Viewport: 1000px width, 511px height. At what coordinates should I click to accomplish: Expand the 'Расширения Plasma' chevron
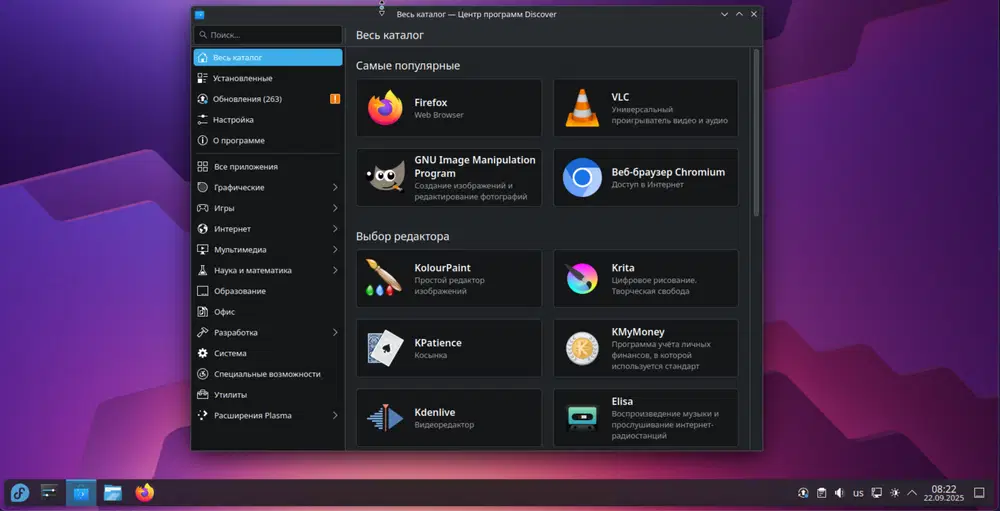[335, 415]
